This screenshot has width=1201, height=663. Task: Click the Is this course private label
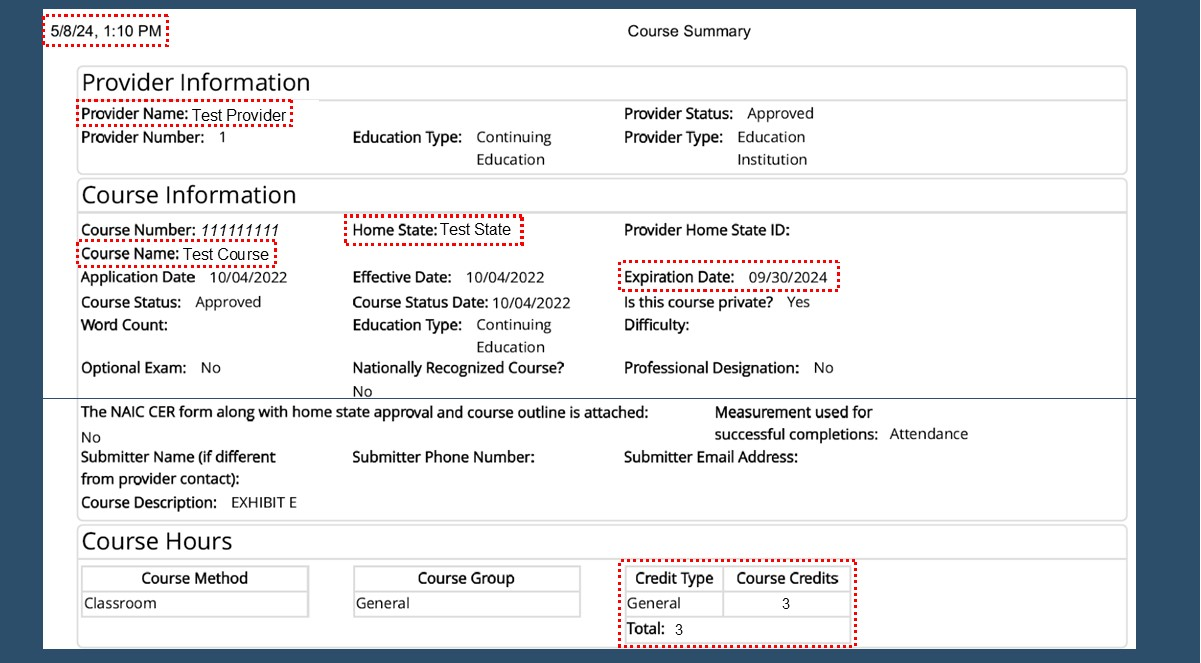[x=698, y=302]
